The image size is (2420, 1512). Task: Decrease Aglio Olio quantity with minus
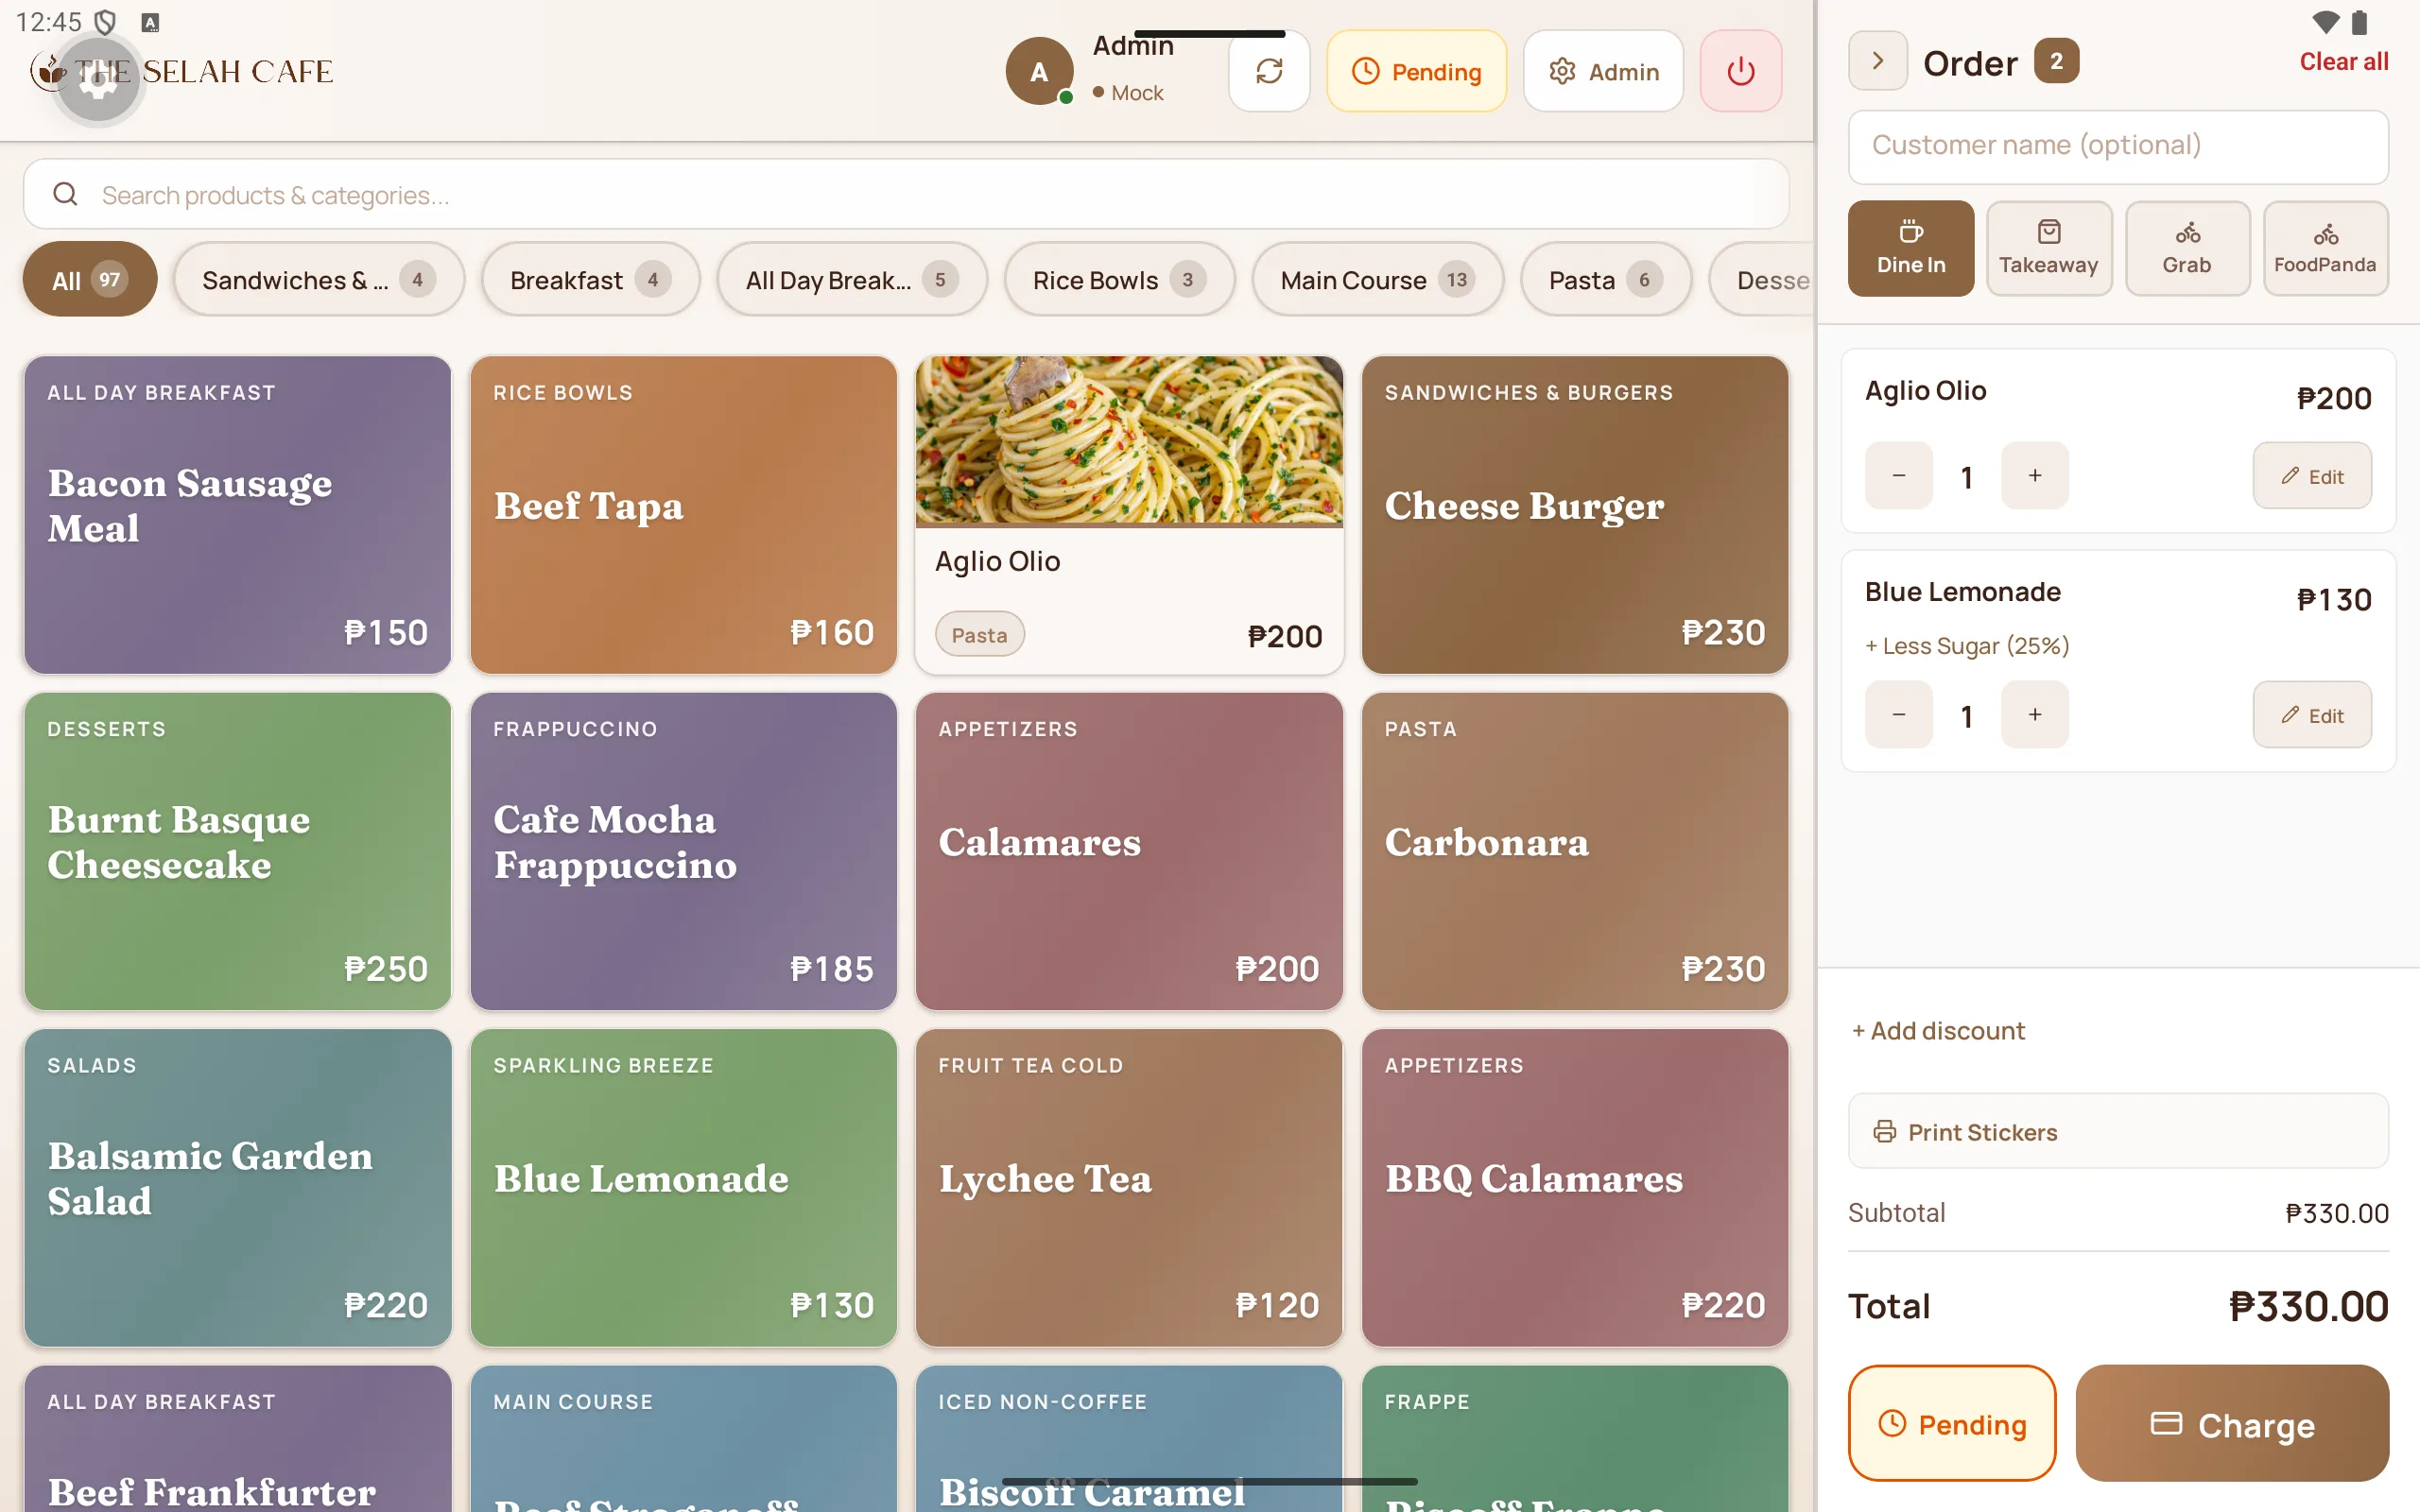pyautogui.click(x=1898, y=476)
